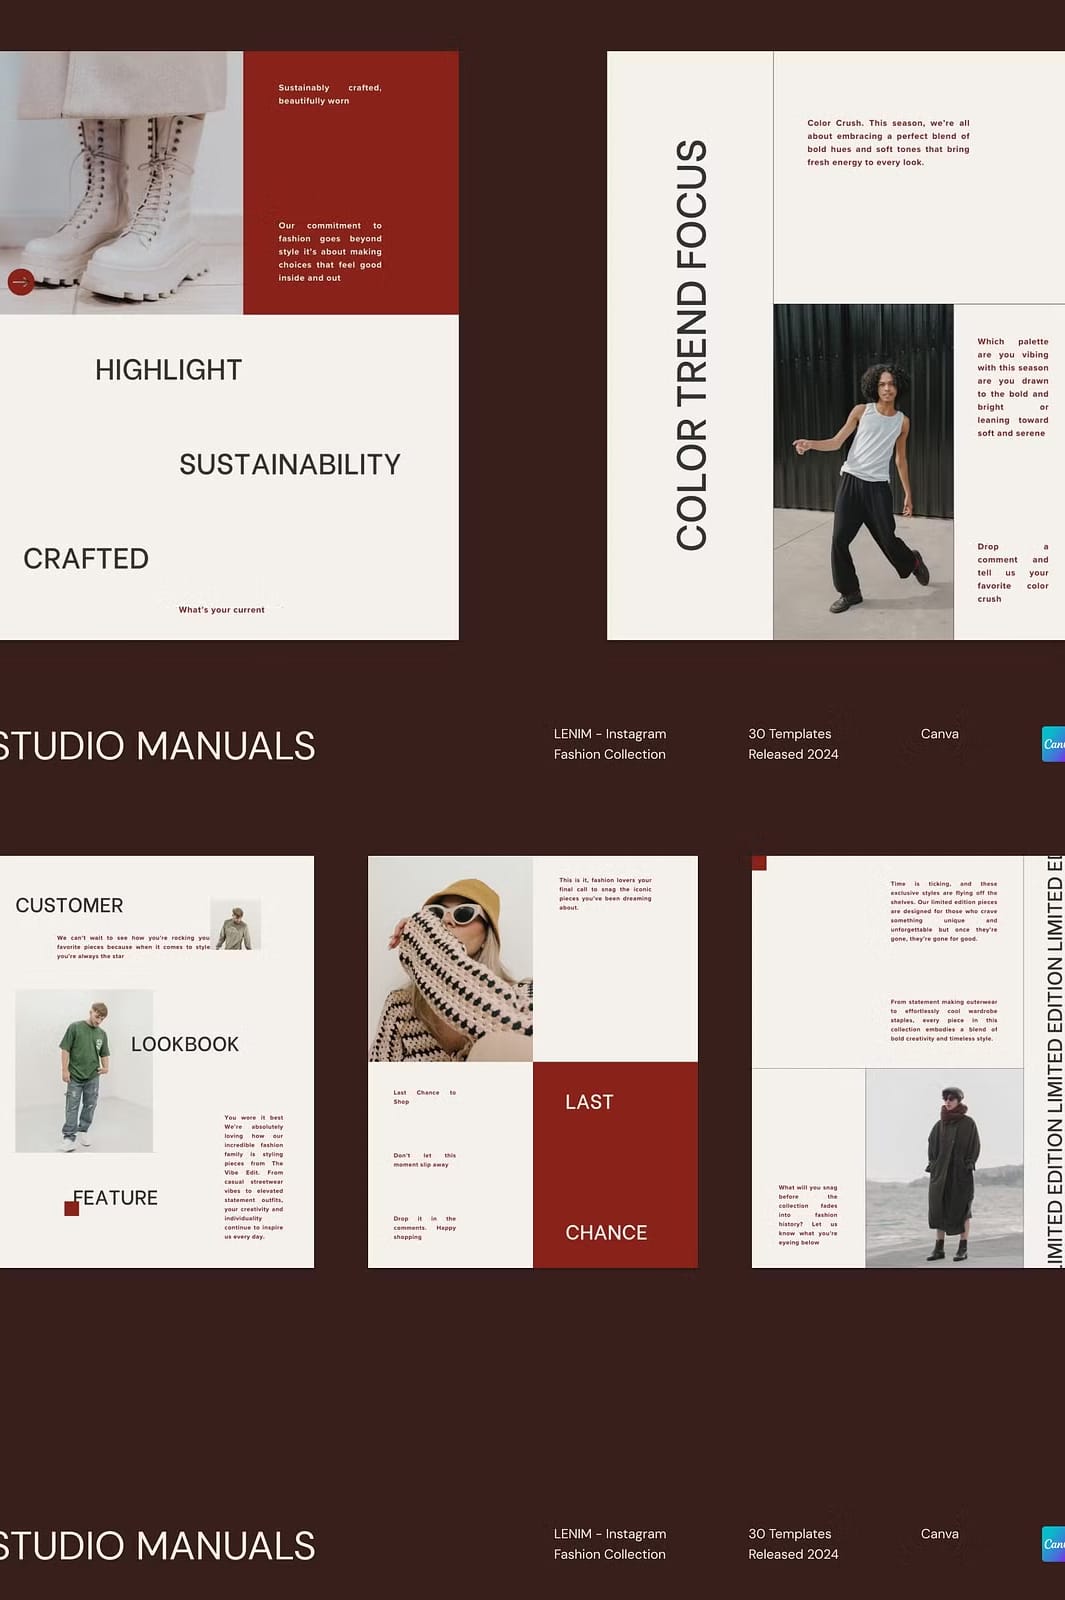Click the small red square beside FEATURE
The width and height of the screenshot is (1065, 1600).
(71, 1208)
